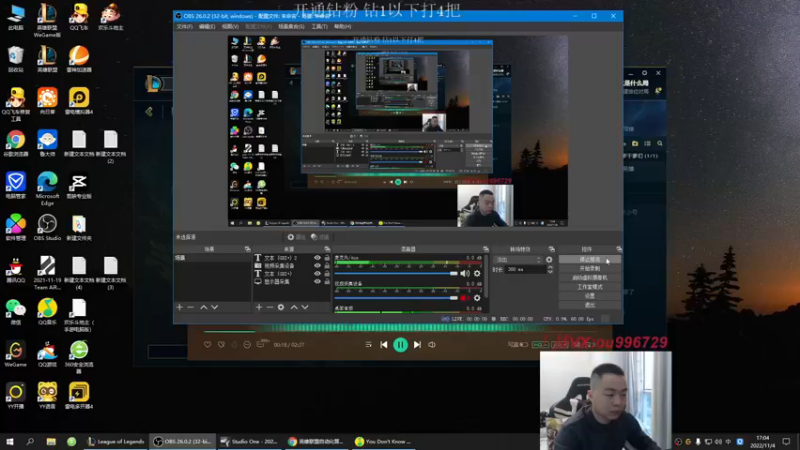The height and width of the screenshot is (450, 800).
Task: Click the transition duration input field
Action: 526,269
